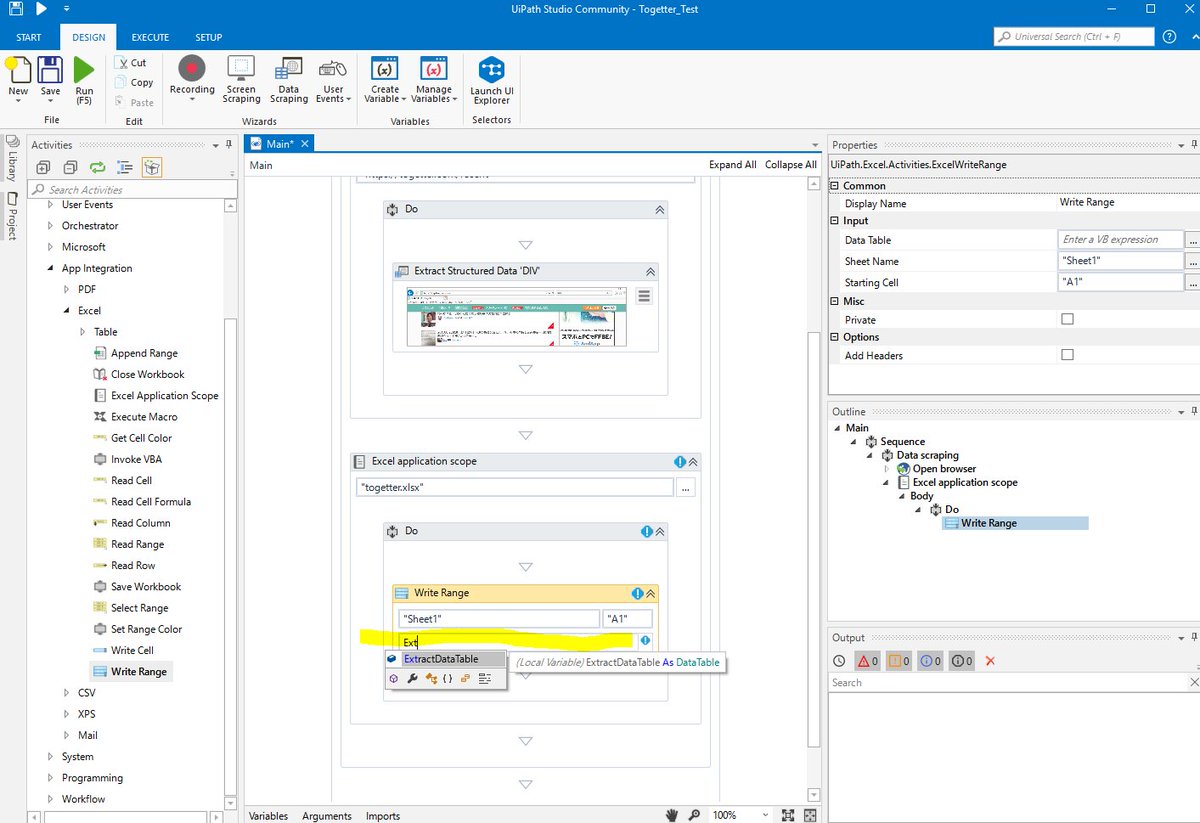Expand the CSV node in Activities
The image size is (1200, 823).
(67, 692)
